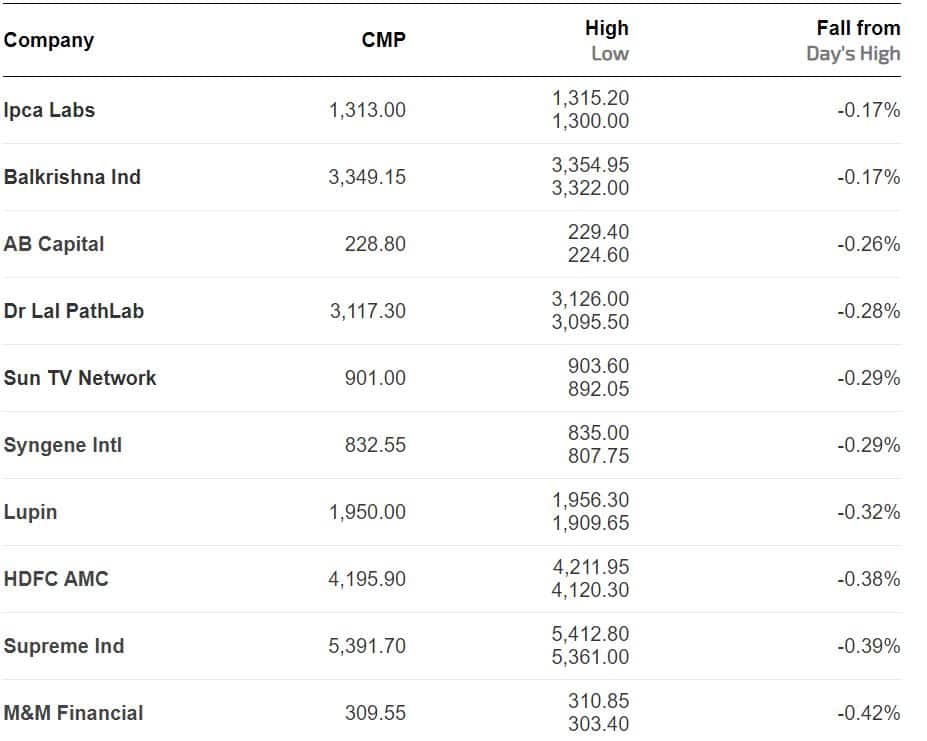Click Sun TV Network company name
927x741 pixels.
80,378
